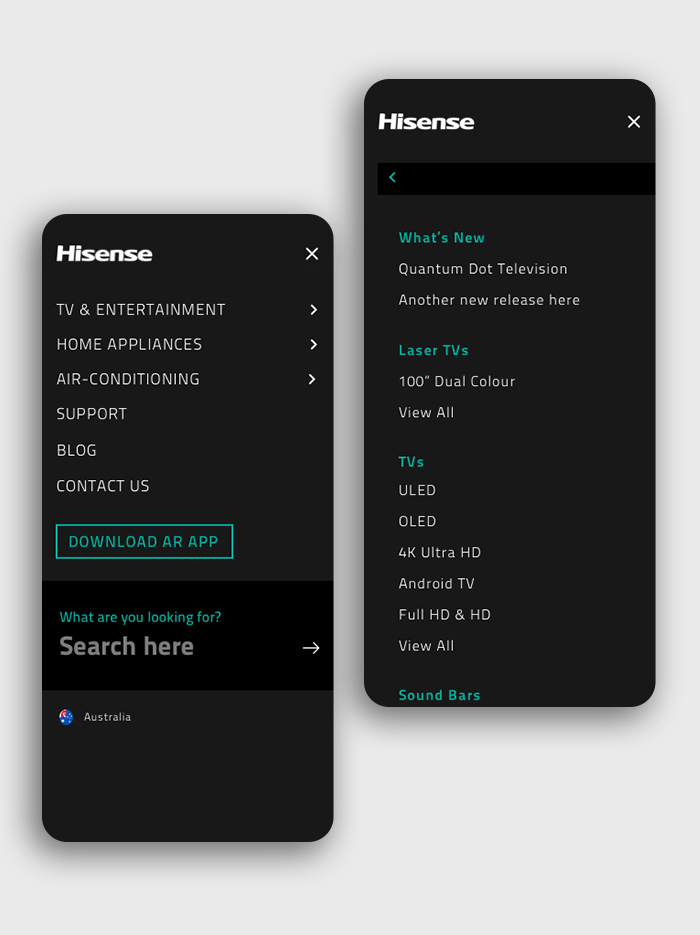Expand TV & Entertainment submenu chevron
This screenshot has width=700, height=935.
[x=313, y=310]
